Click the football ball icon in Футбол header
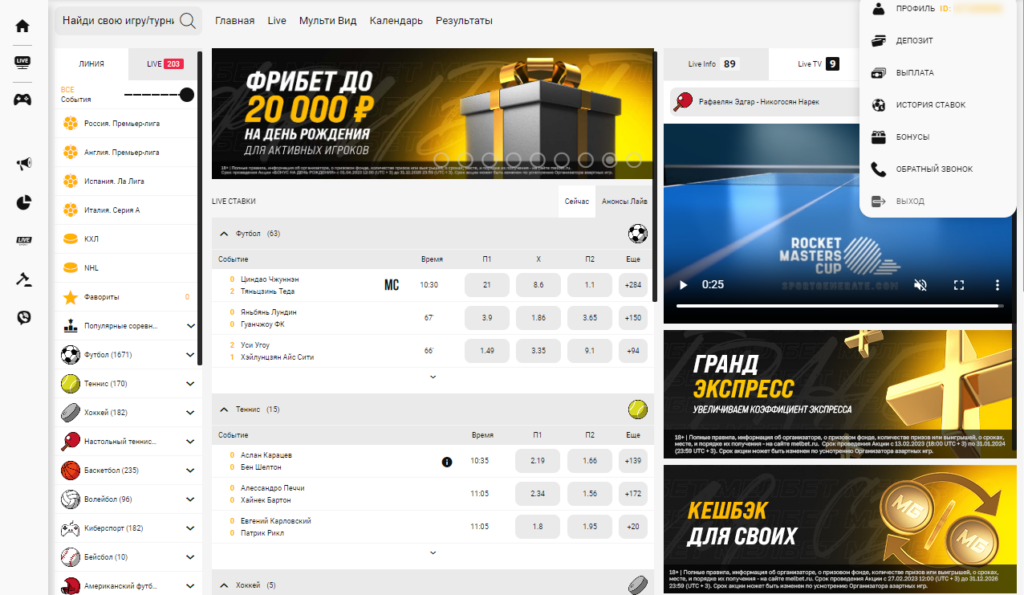 [637, 233]
